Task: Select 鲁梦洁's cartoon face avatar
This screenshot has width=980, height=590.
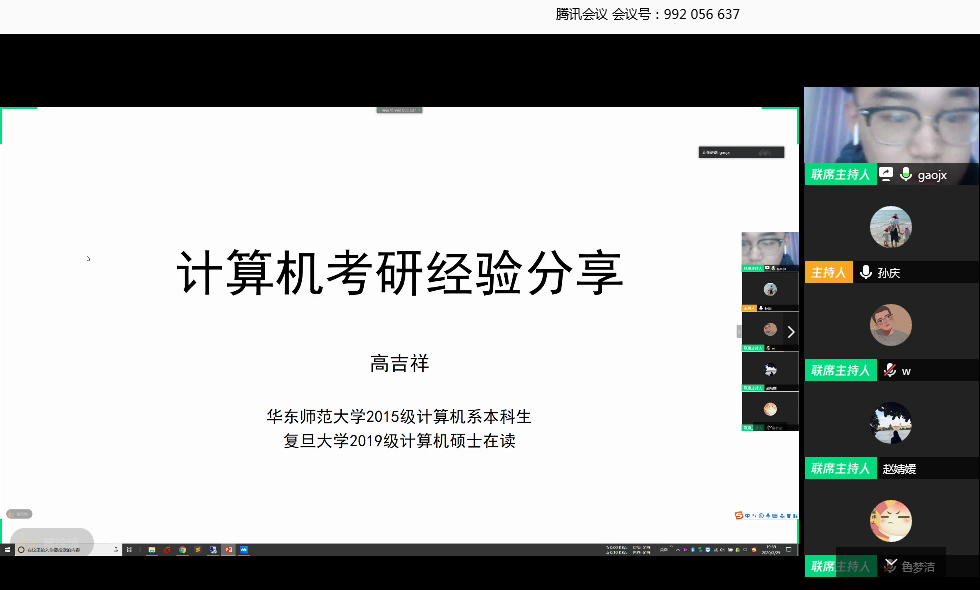Action: [x=890, y=521]
